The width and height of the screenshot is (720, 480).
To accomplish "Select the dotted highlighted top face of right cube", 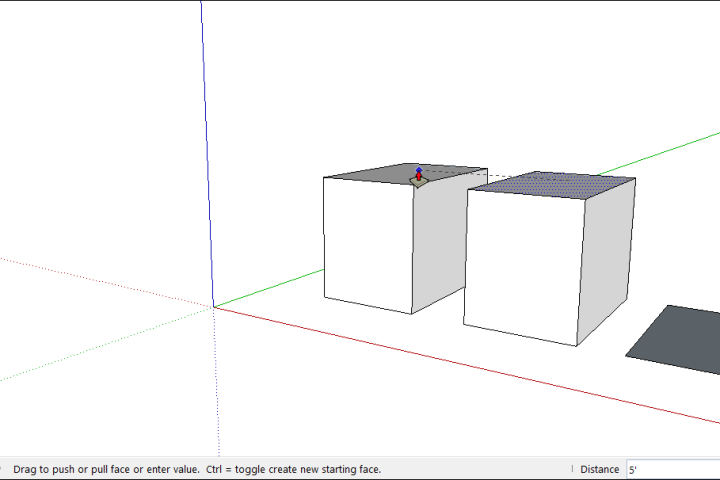I will coord(553,185).
